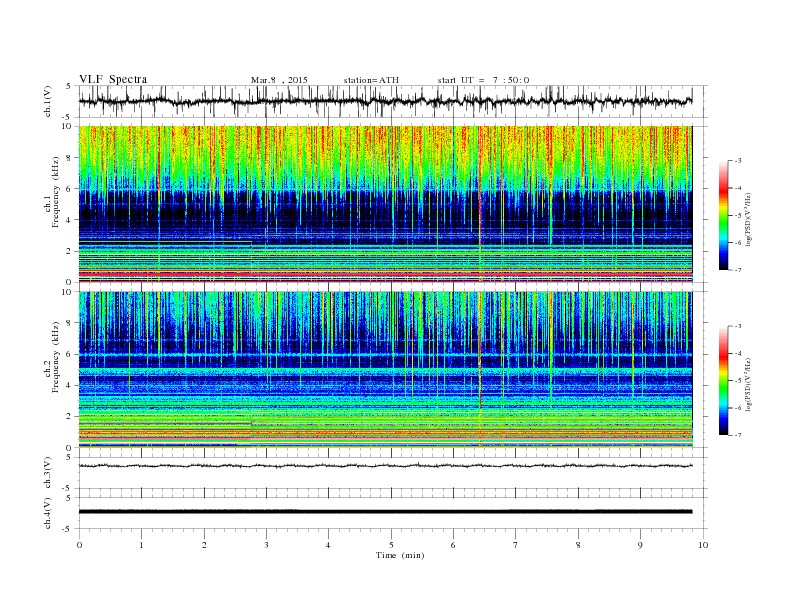792x612 pixels.
Task: Click the ch.1 colorbar "log(PSD)(V²/Hz)" label
Action: pyautogui.click(x=748, y=219)
